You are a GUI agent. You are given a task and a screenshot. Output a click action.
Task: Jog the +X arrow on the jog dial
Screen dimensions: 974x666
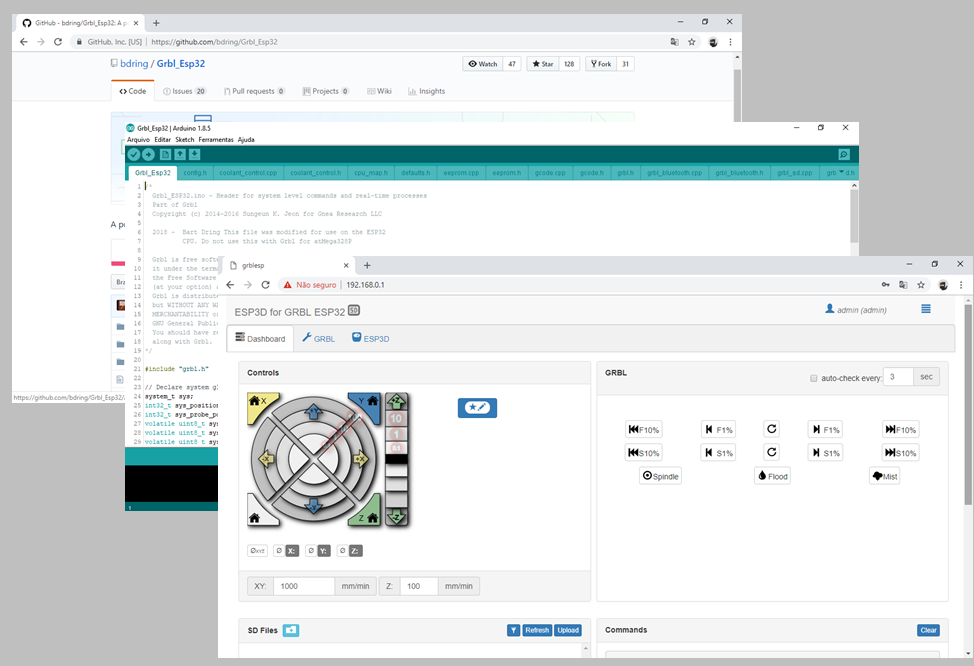pyautogui.click(x=361, y=459)
